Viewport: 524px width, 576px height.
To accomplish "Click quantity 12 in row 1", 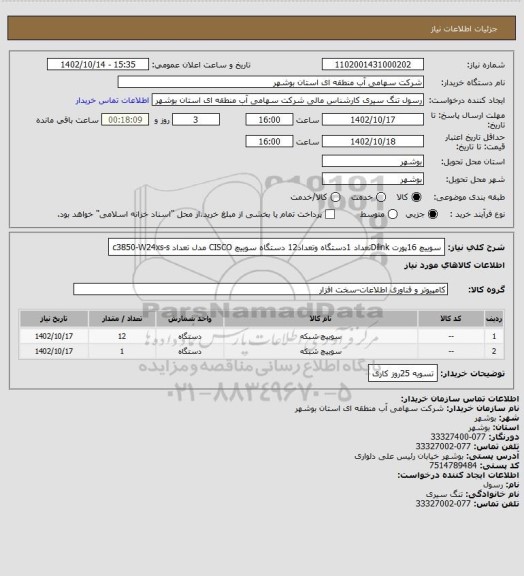I will tap(122, 336).
